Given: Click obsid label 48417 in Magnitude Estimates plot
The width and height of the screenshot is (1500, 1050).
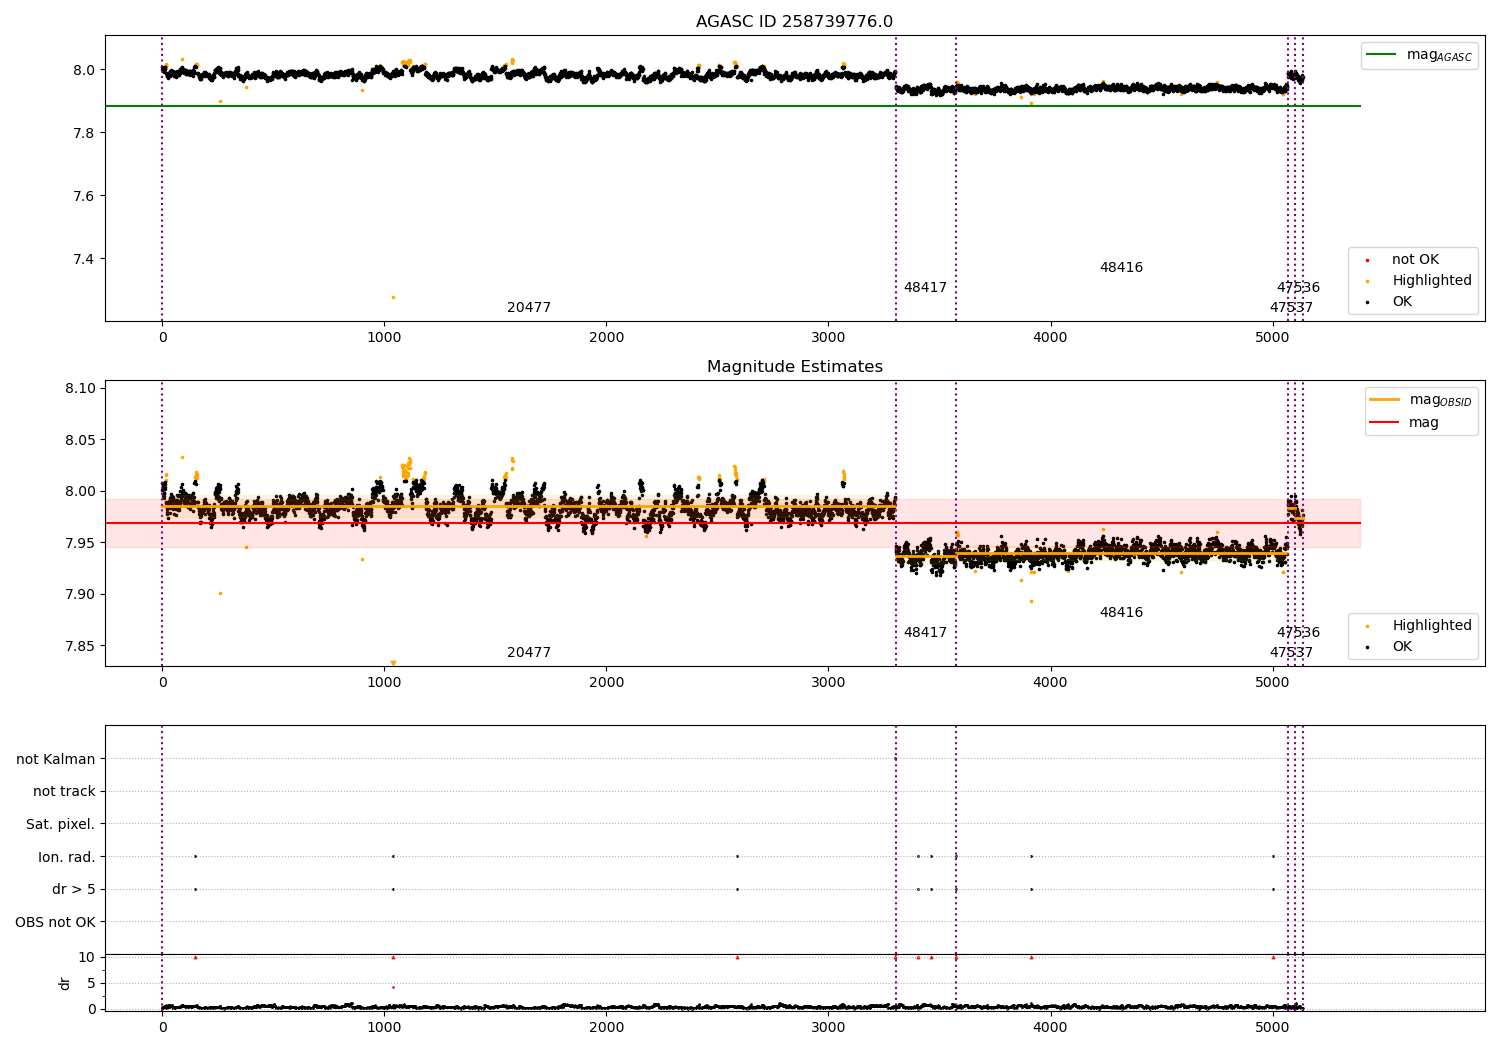Looking at the screenshot, I should (925, 633).
